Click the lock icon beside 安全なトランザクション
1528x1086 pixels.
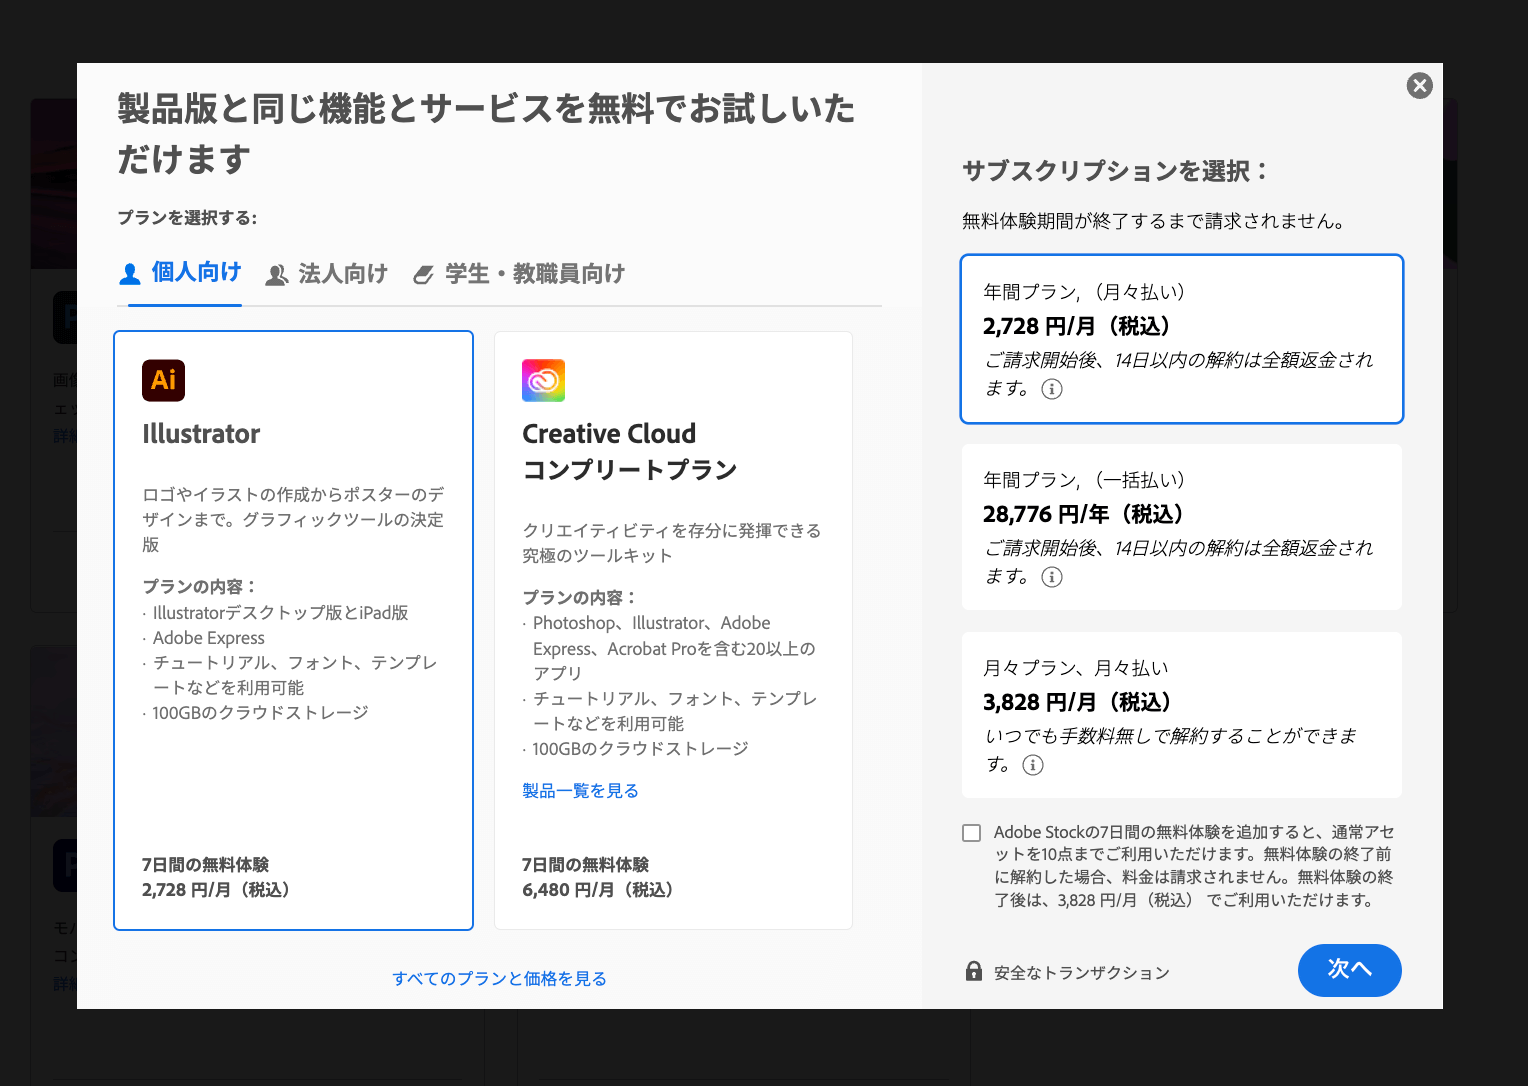(x=973, y=971)
